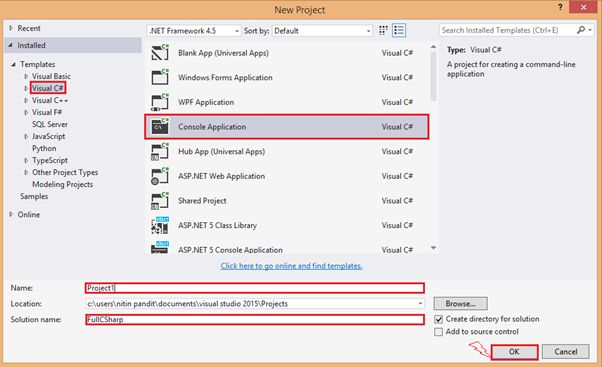Select the Modeling Projects tree item

click(63, 184)
